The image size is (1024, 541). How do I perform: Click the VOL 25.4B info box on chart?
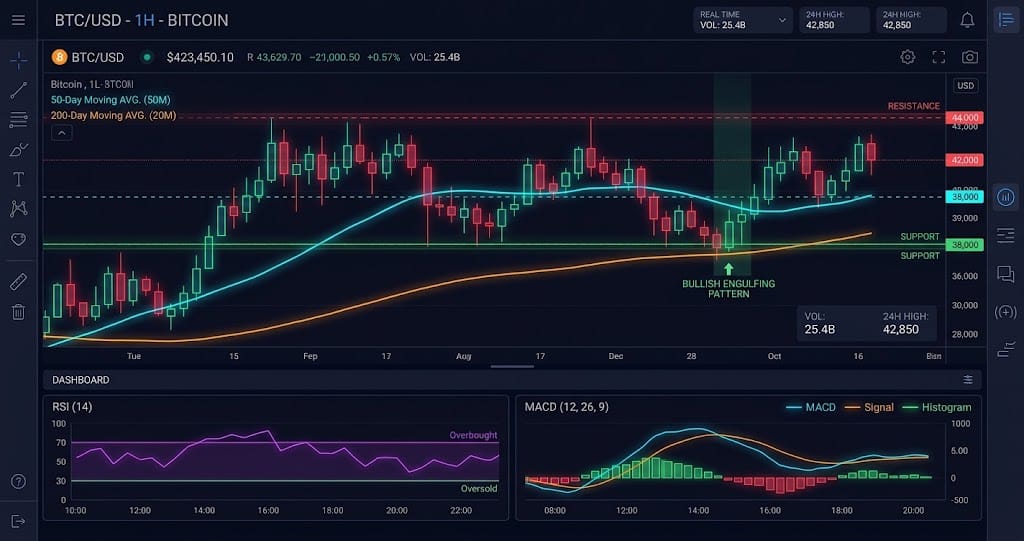(x=867, y=323)
